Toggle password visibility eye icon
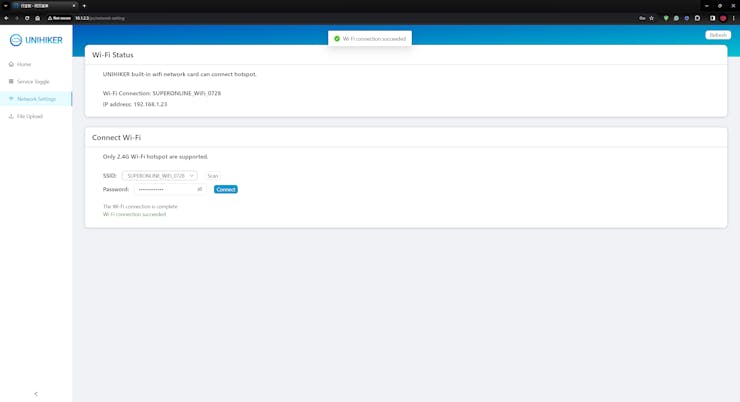Screen dimensions: 740x402 pyautogui.click(x=200, y=189)
